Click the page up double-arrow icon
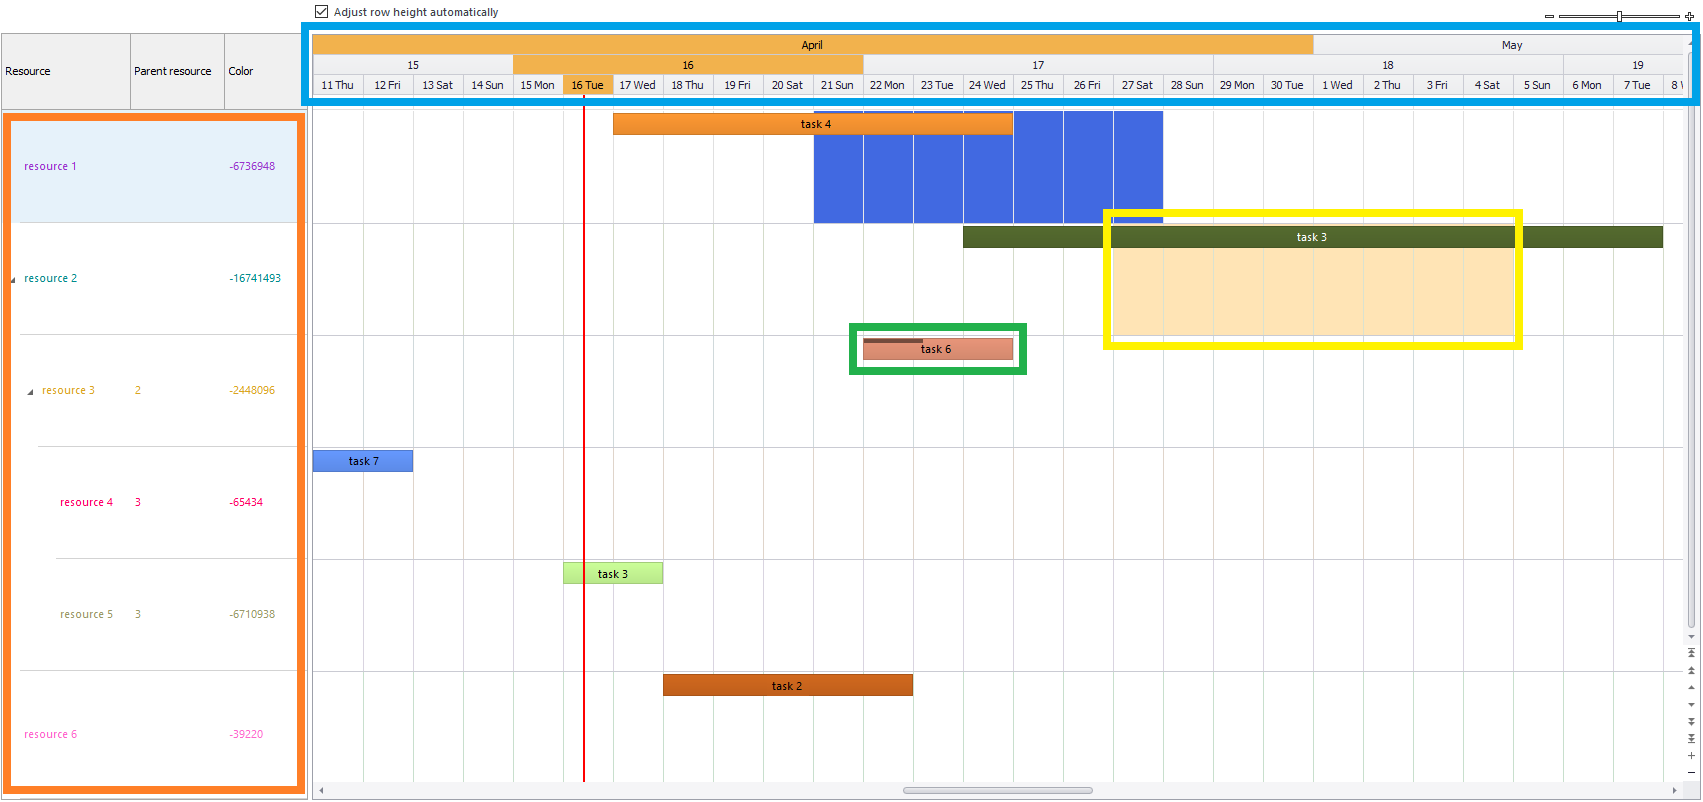Image resolution: width=1703 pixels, height=802 pixels. 1691,670
